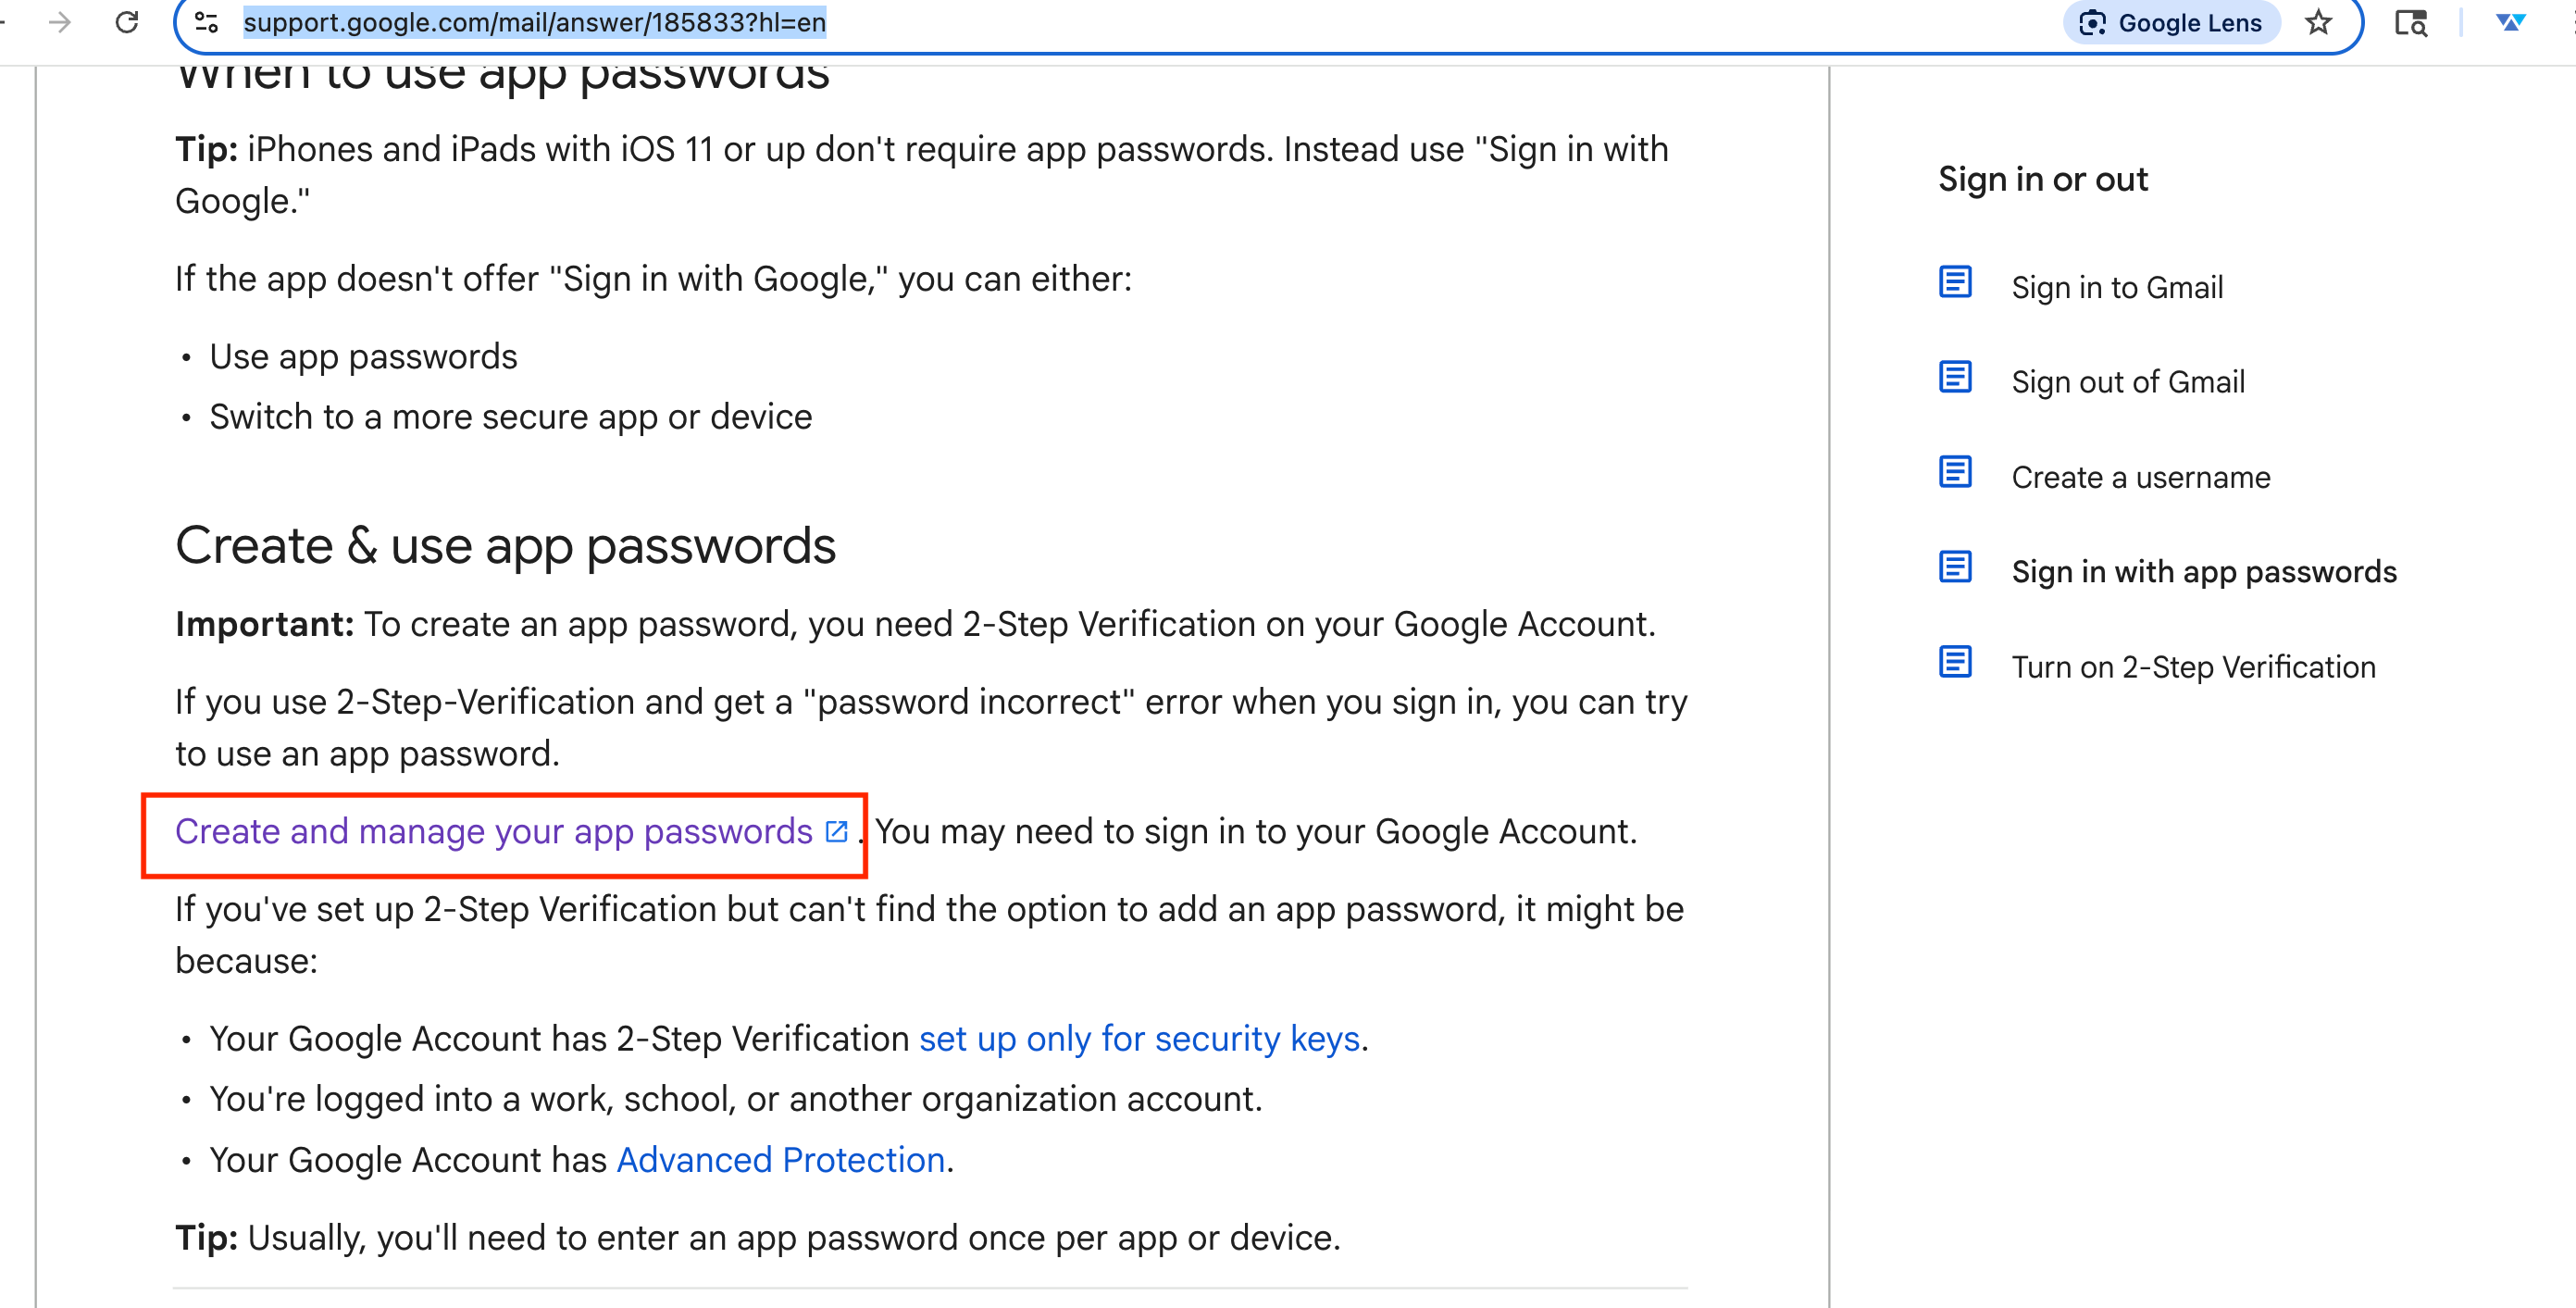The height and width of the screenshot is (1308, 2576).
Task: Follow the set up only for security keys link
Action: (x=1139, y=1039)
